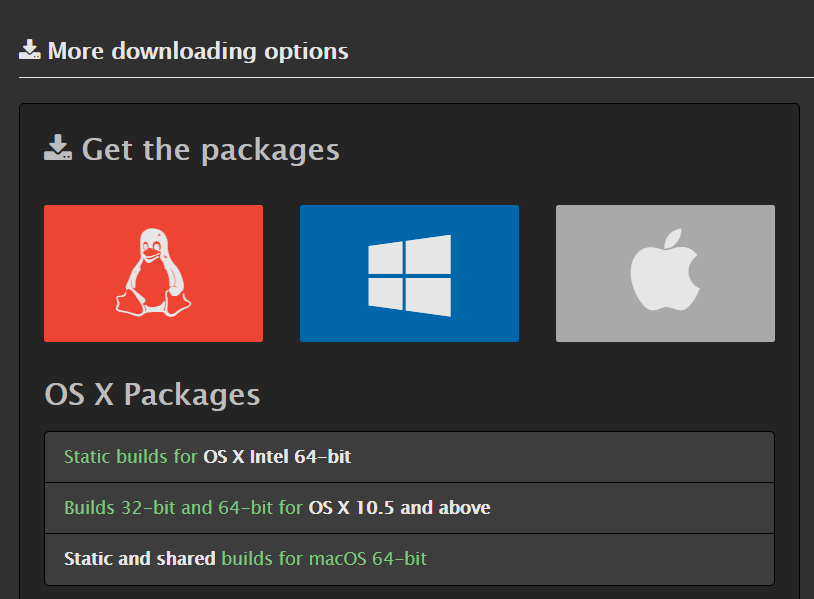Click the More downloading options heading

click(x=198, y=51)
